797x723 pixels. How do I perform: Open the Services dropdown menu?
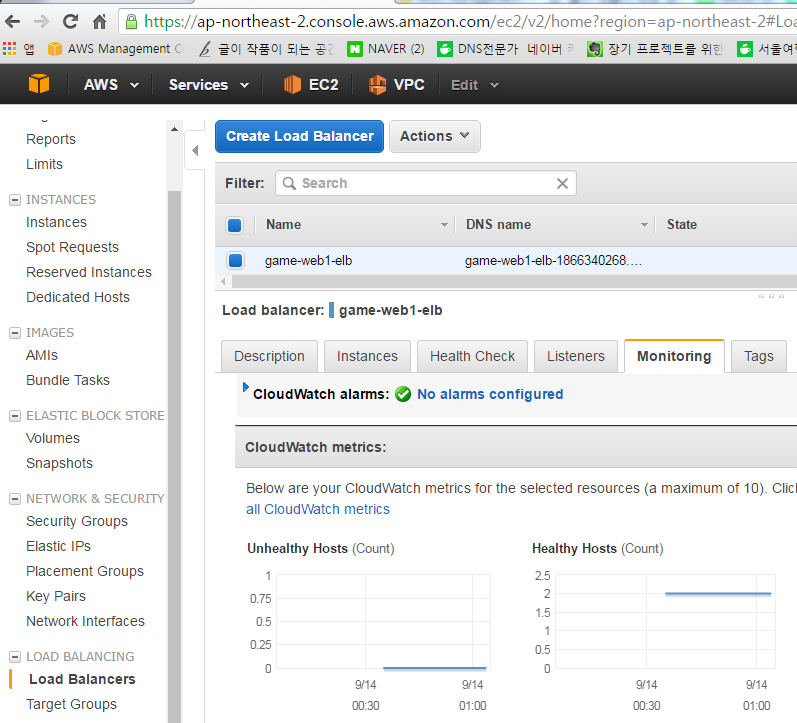[209, 84]
